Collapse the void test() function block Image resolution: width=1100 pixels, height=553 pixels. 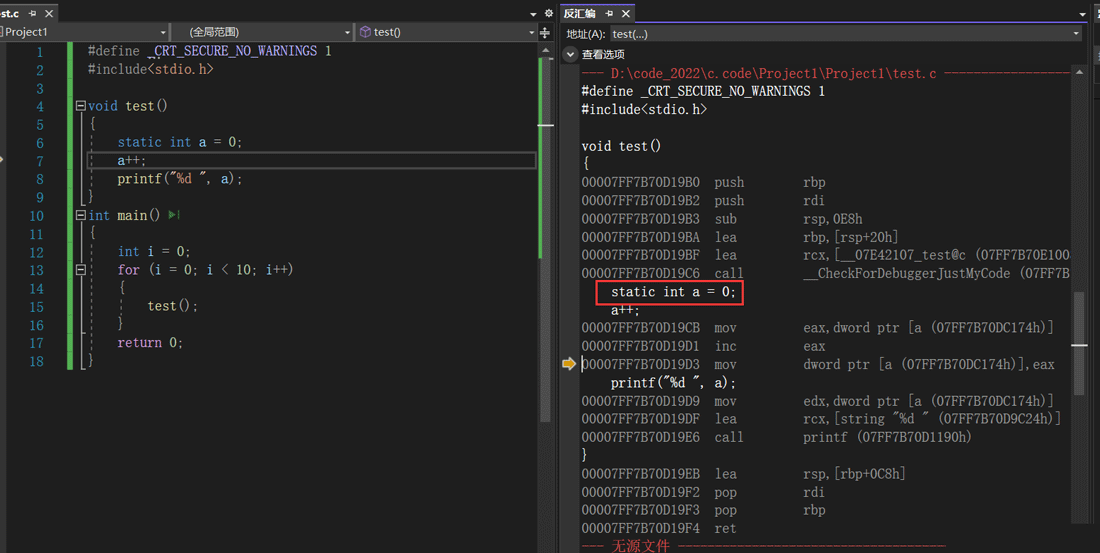click(81, 106)
